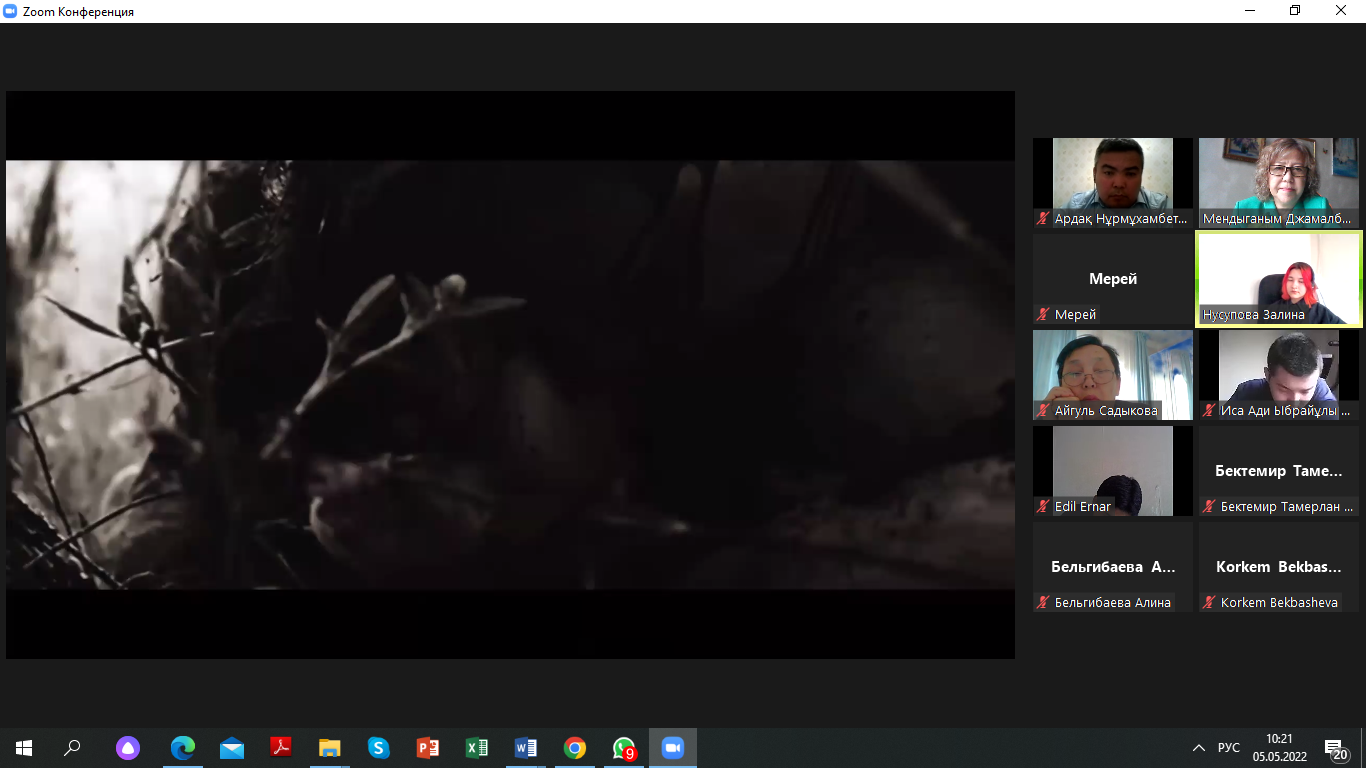This screenshot has height=768, width=1366.
Task: Click the shared black-and-white video area
Action: click(510, 375)
